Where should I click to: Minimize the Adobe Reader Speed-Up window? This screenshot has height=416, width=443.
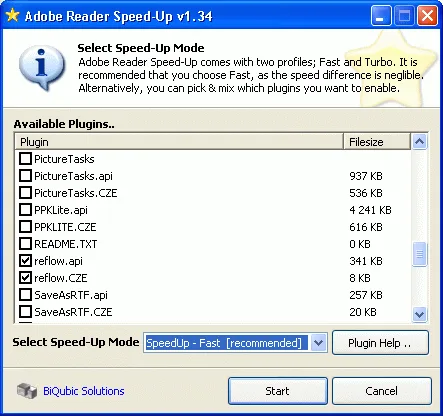pyautogui.click(x=381, y=16)
